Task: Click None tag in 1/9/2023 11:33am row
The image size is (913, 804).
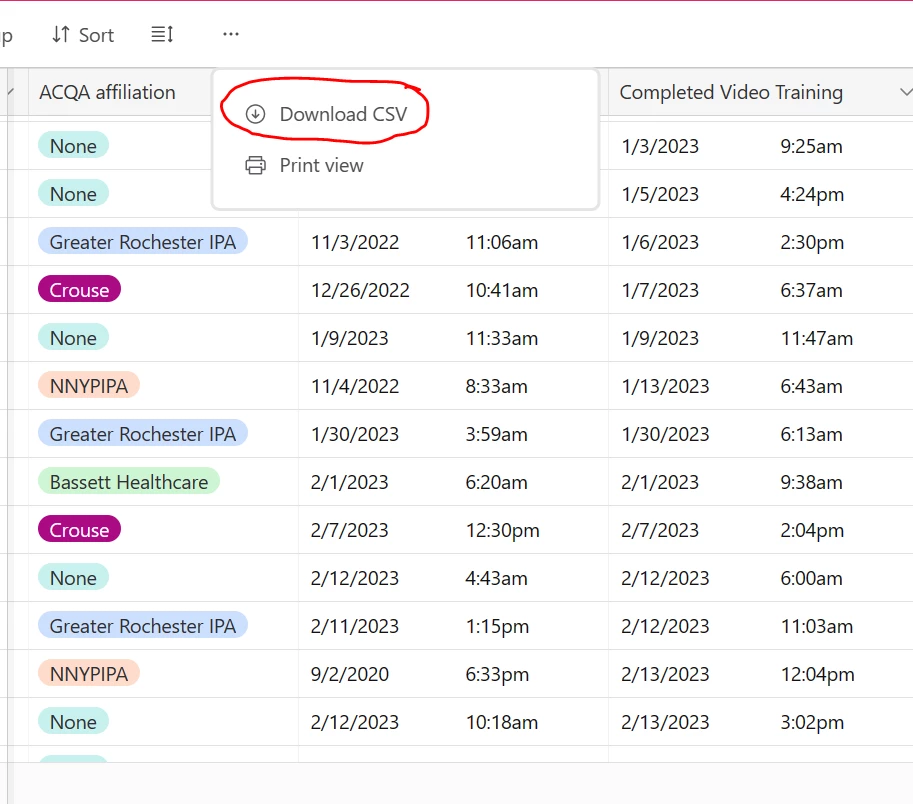Action: click(x=73, y=338)
